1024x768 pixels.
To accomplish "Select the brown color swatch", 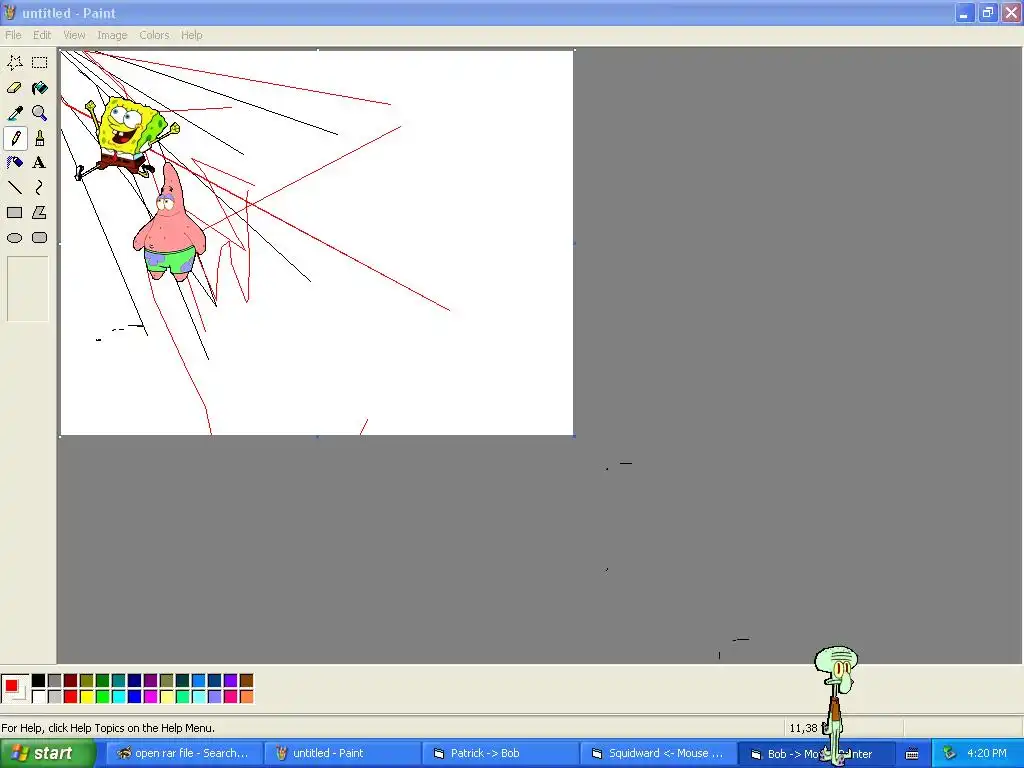I will (x=246, y=681).
